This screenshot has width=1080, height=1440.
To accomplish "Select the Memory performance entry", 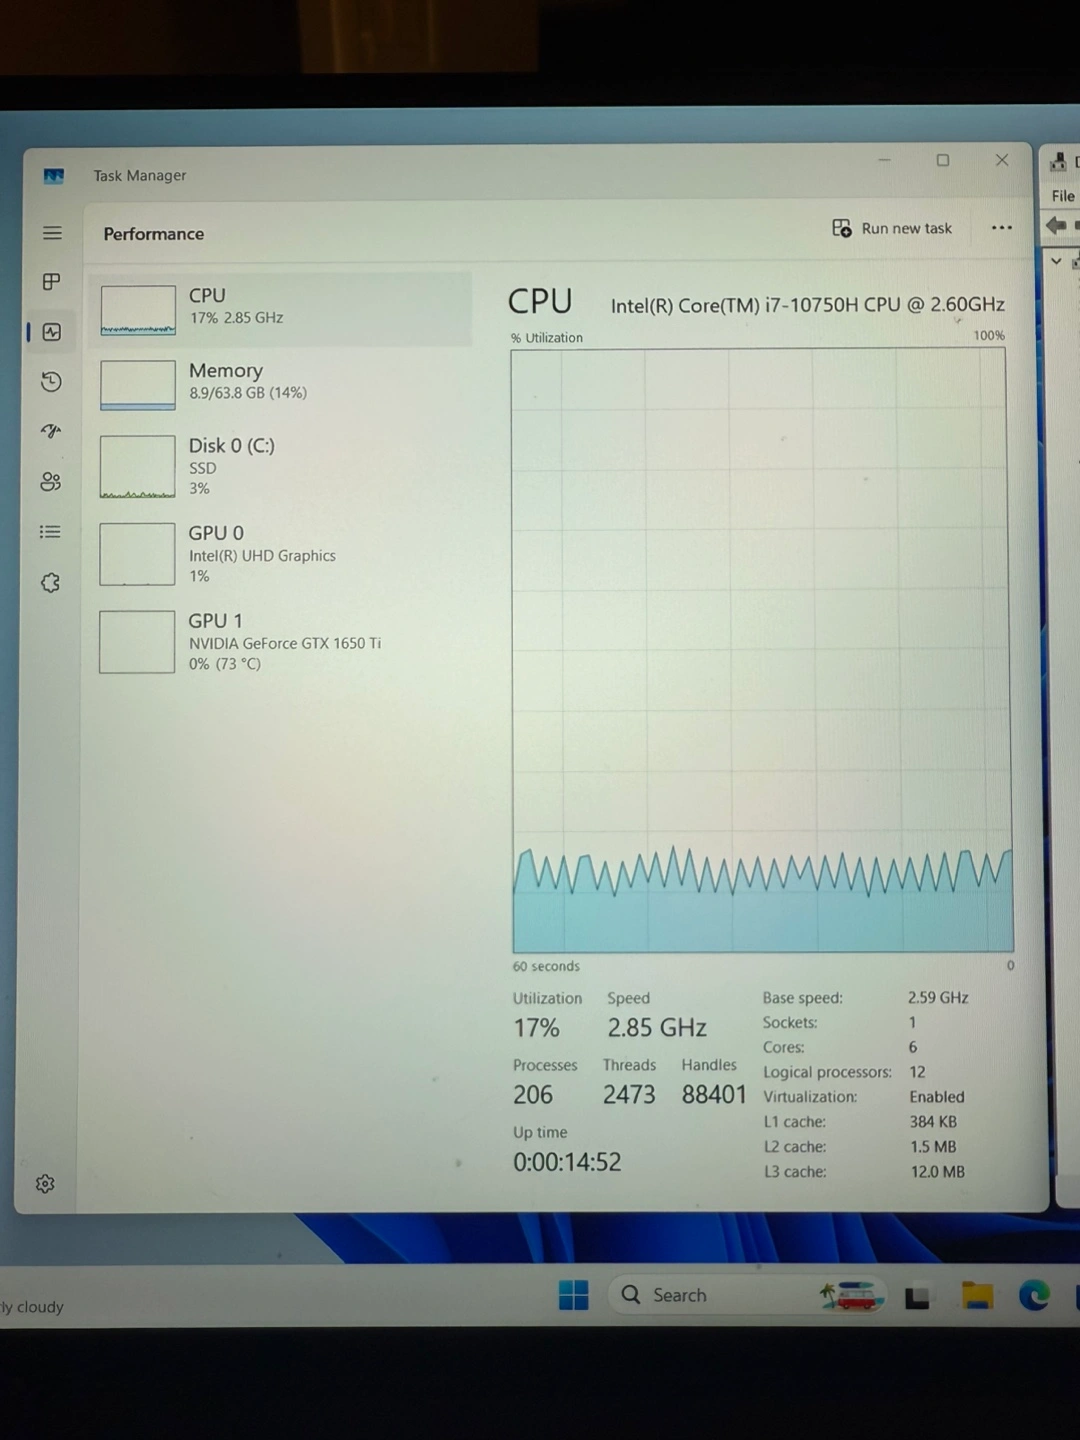I will pyautogui.click(x=280, y=385).
